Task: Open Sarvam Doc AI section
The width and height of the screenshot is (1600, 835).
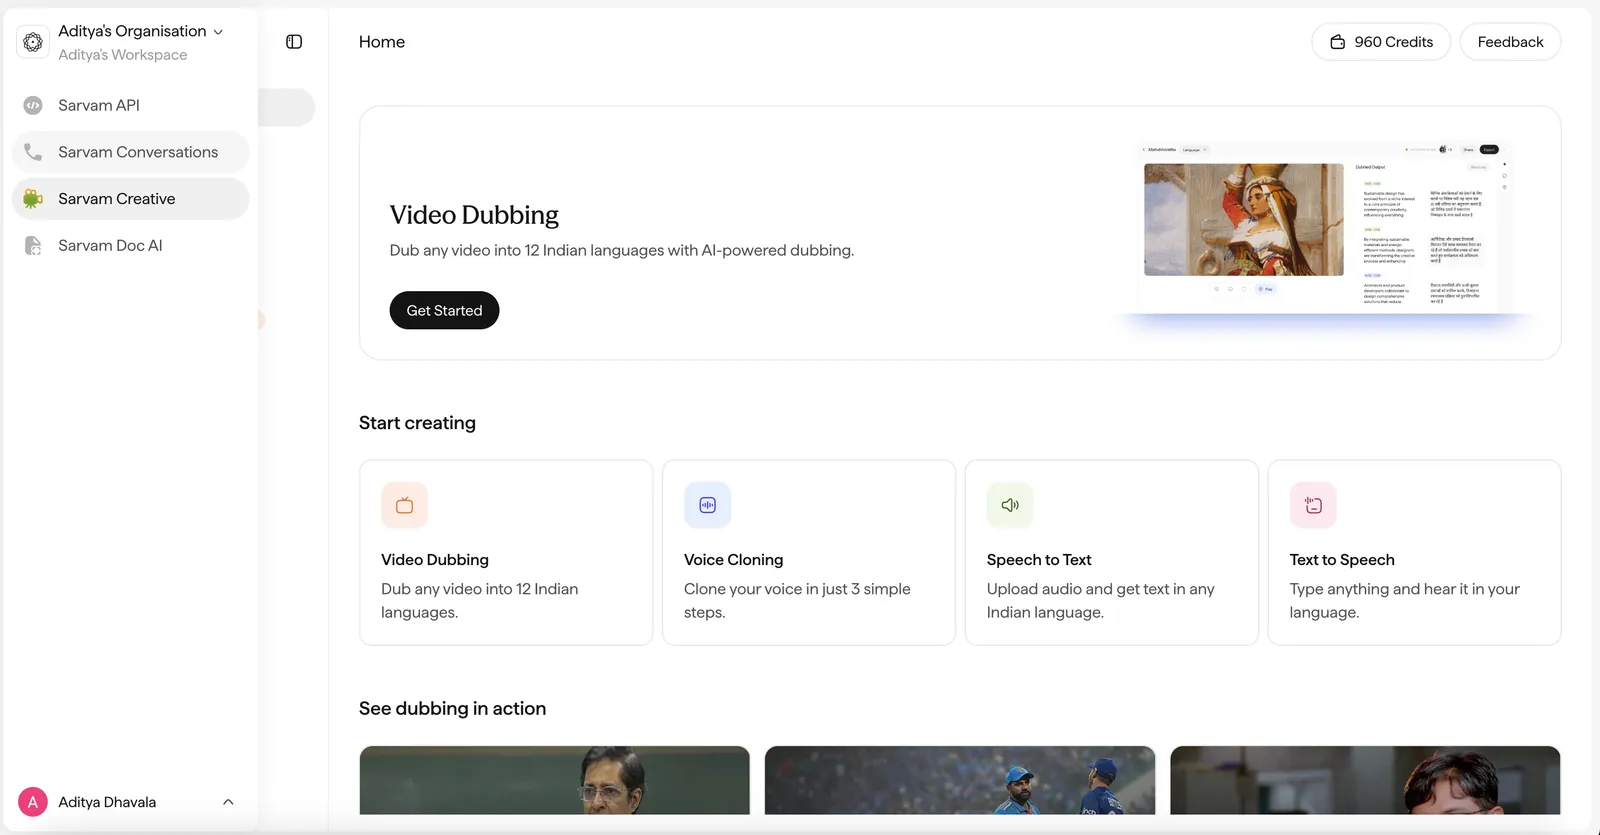Action: 131,246
